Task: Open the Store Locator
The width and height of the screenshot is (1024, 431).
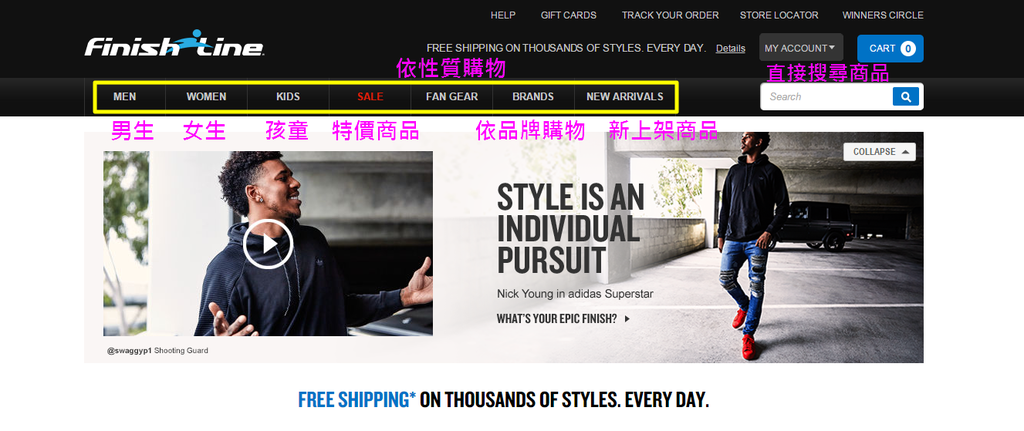Action: coord(779,15)
